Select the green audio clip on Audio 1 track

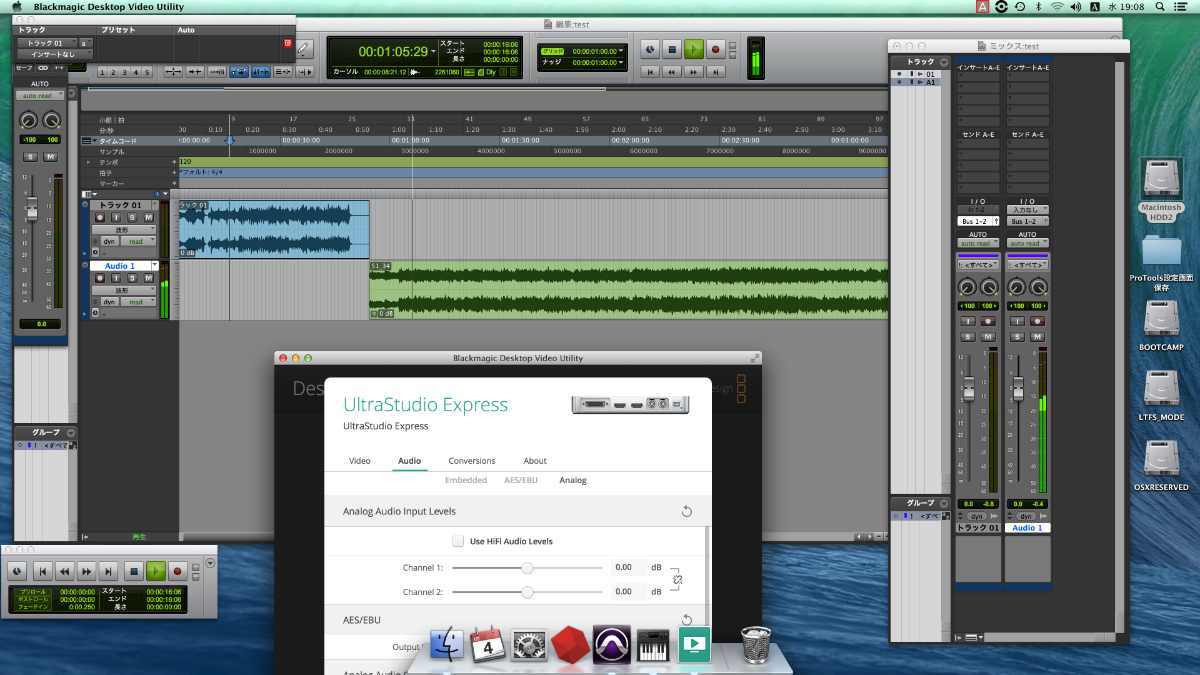click(x=628, y=290)
